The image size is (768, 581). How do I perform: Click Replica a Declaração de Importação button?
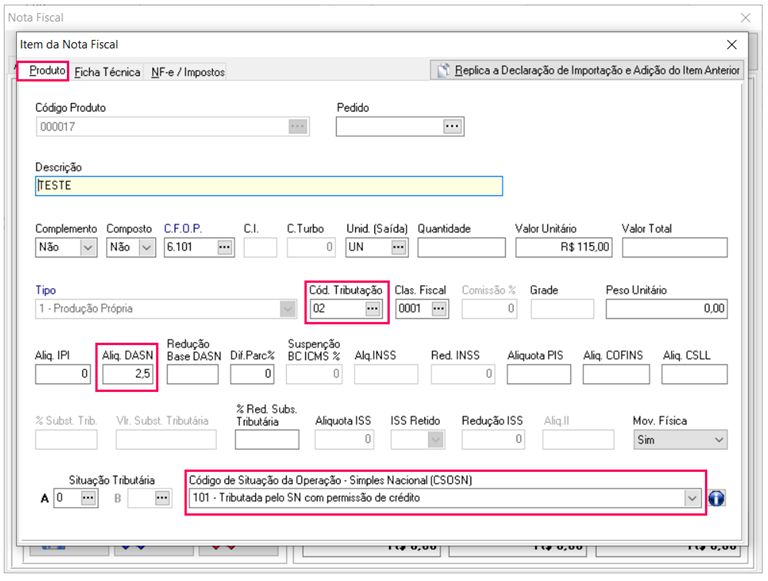pyautogui.click(x=588, y=70)
